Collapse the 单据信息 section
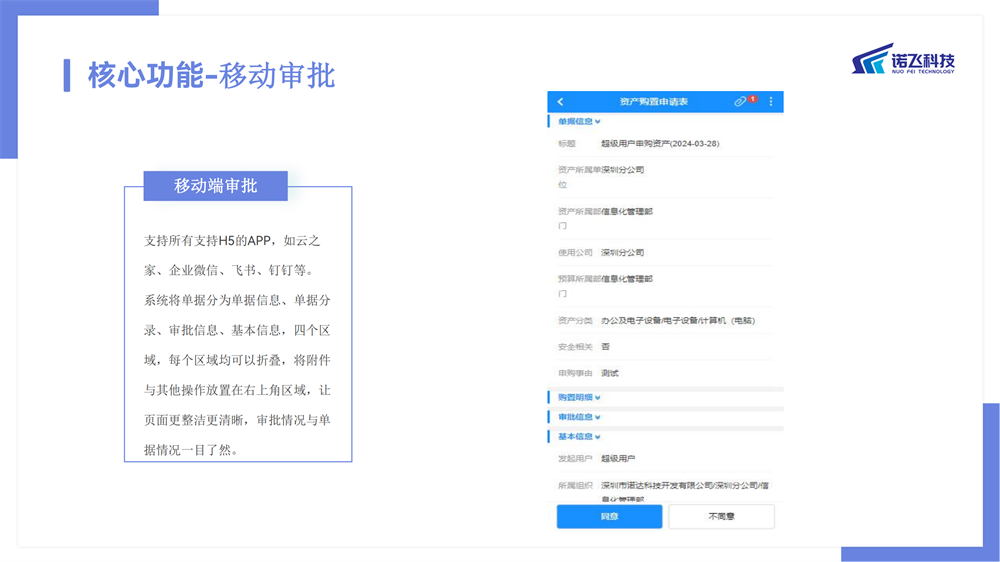Image resolution: width=1000 pixels, height=562 pixels. (579, 121)
